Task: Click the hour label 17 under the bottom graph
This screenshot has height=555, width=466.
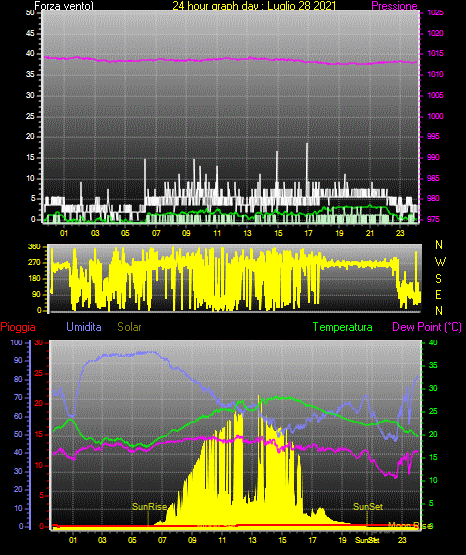Action: pos(312,540)
